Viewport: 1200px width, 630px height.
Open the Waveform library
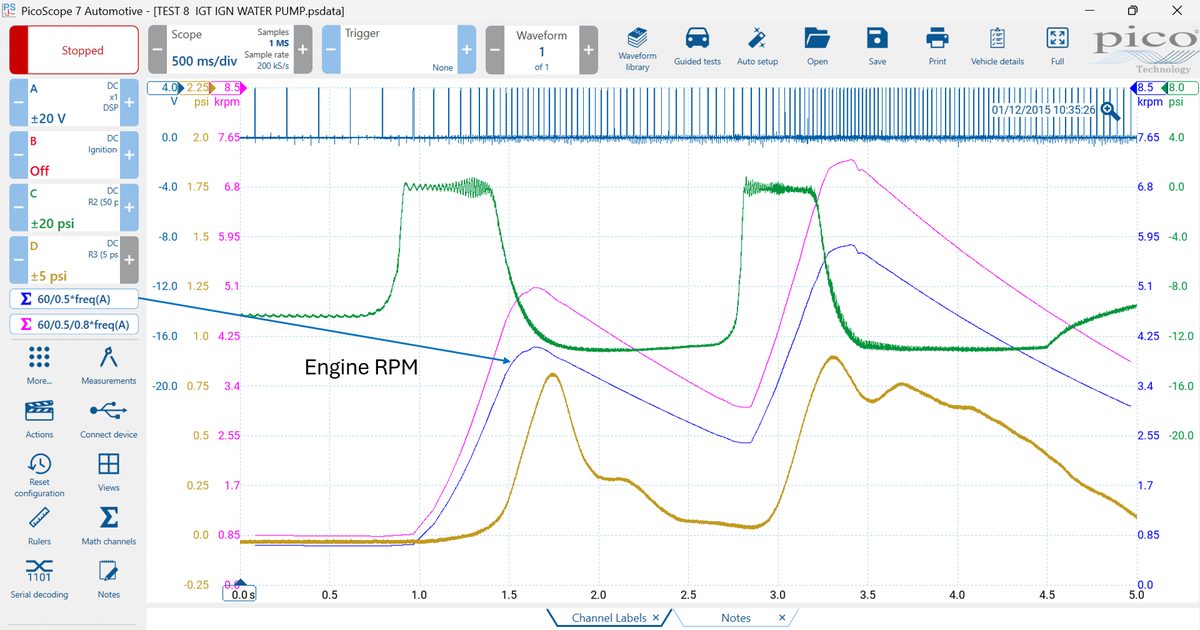[x=637, y=47]
